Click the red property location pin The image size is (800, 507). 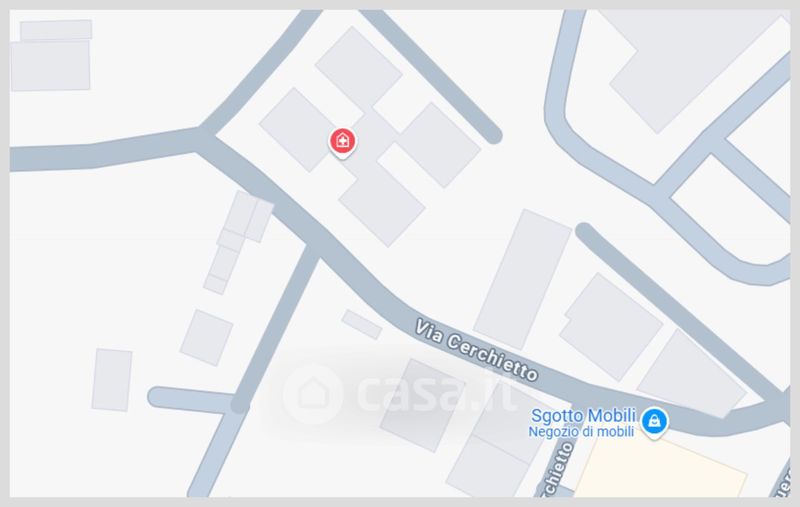[342, 143]
